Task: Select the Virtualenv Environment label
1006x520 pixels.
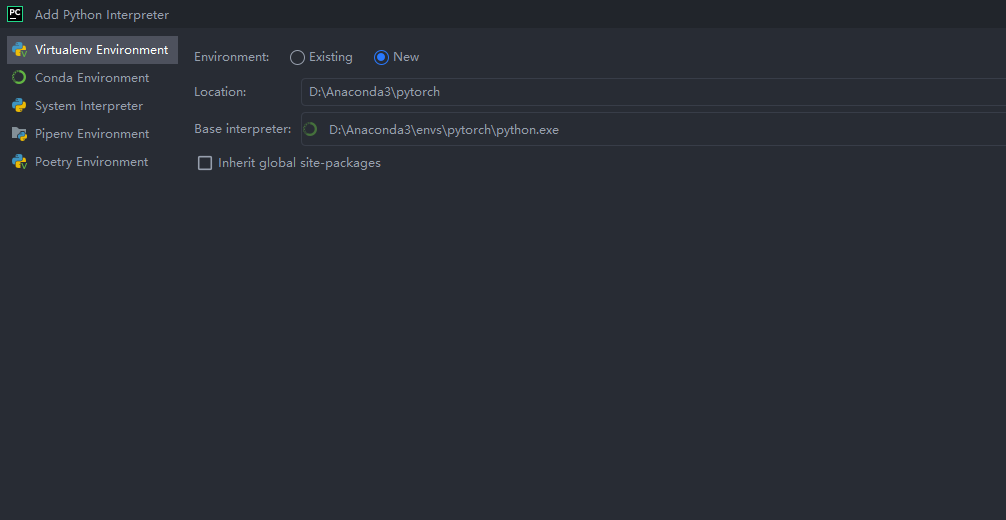Action: click(x=101, y=50)
